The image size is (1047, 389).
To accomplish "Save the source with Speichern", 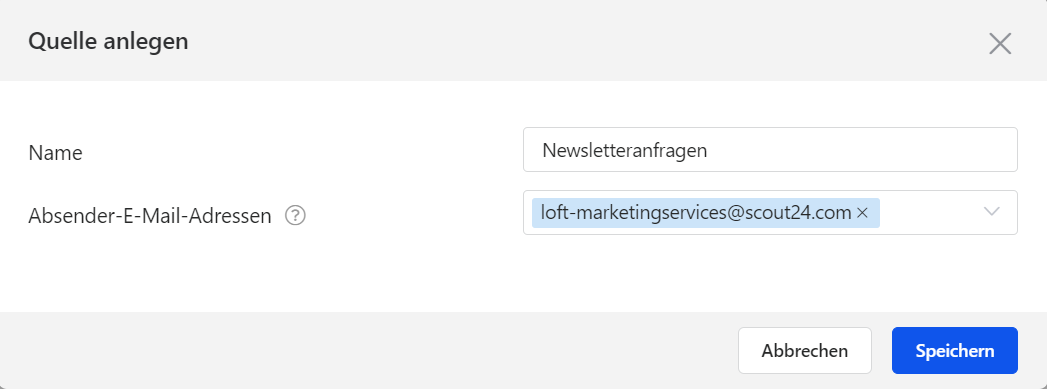I will [954, 350].
